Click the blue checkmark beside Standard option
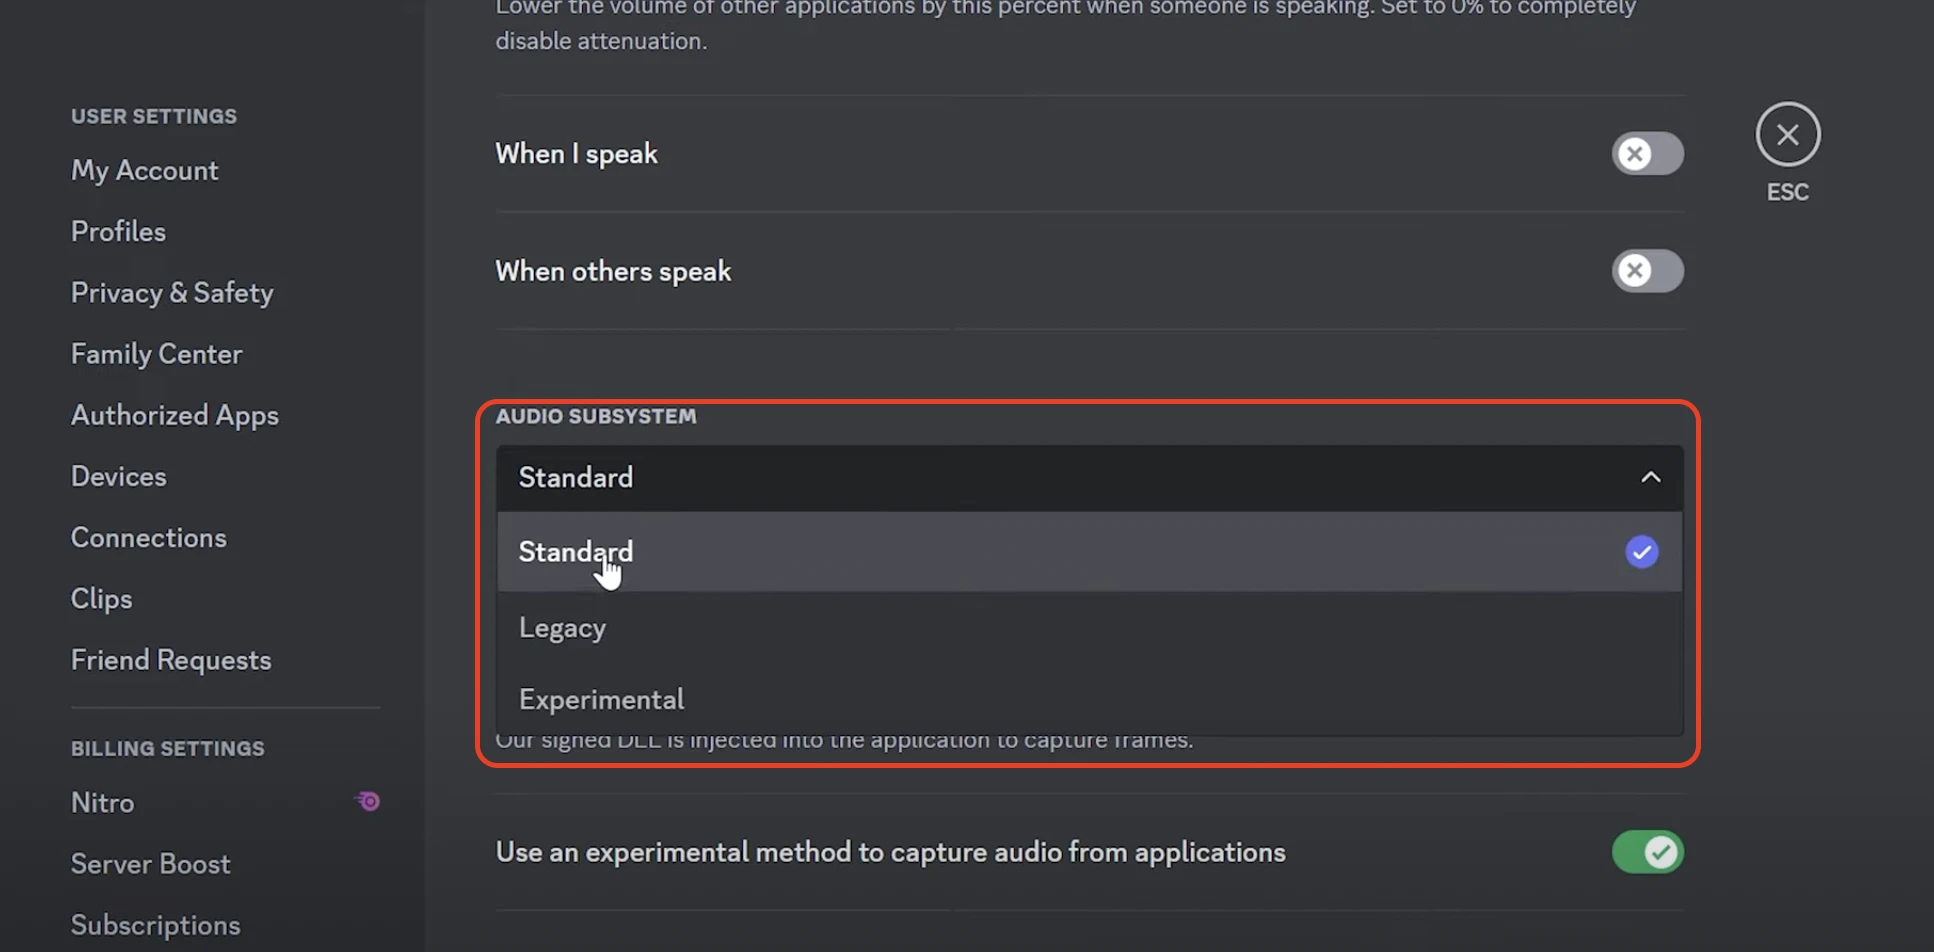1934x952 pixels. point(1641,552)
